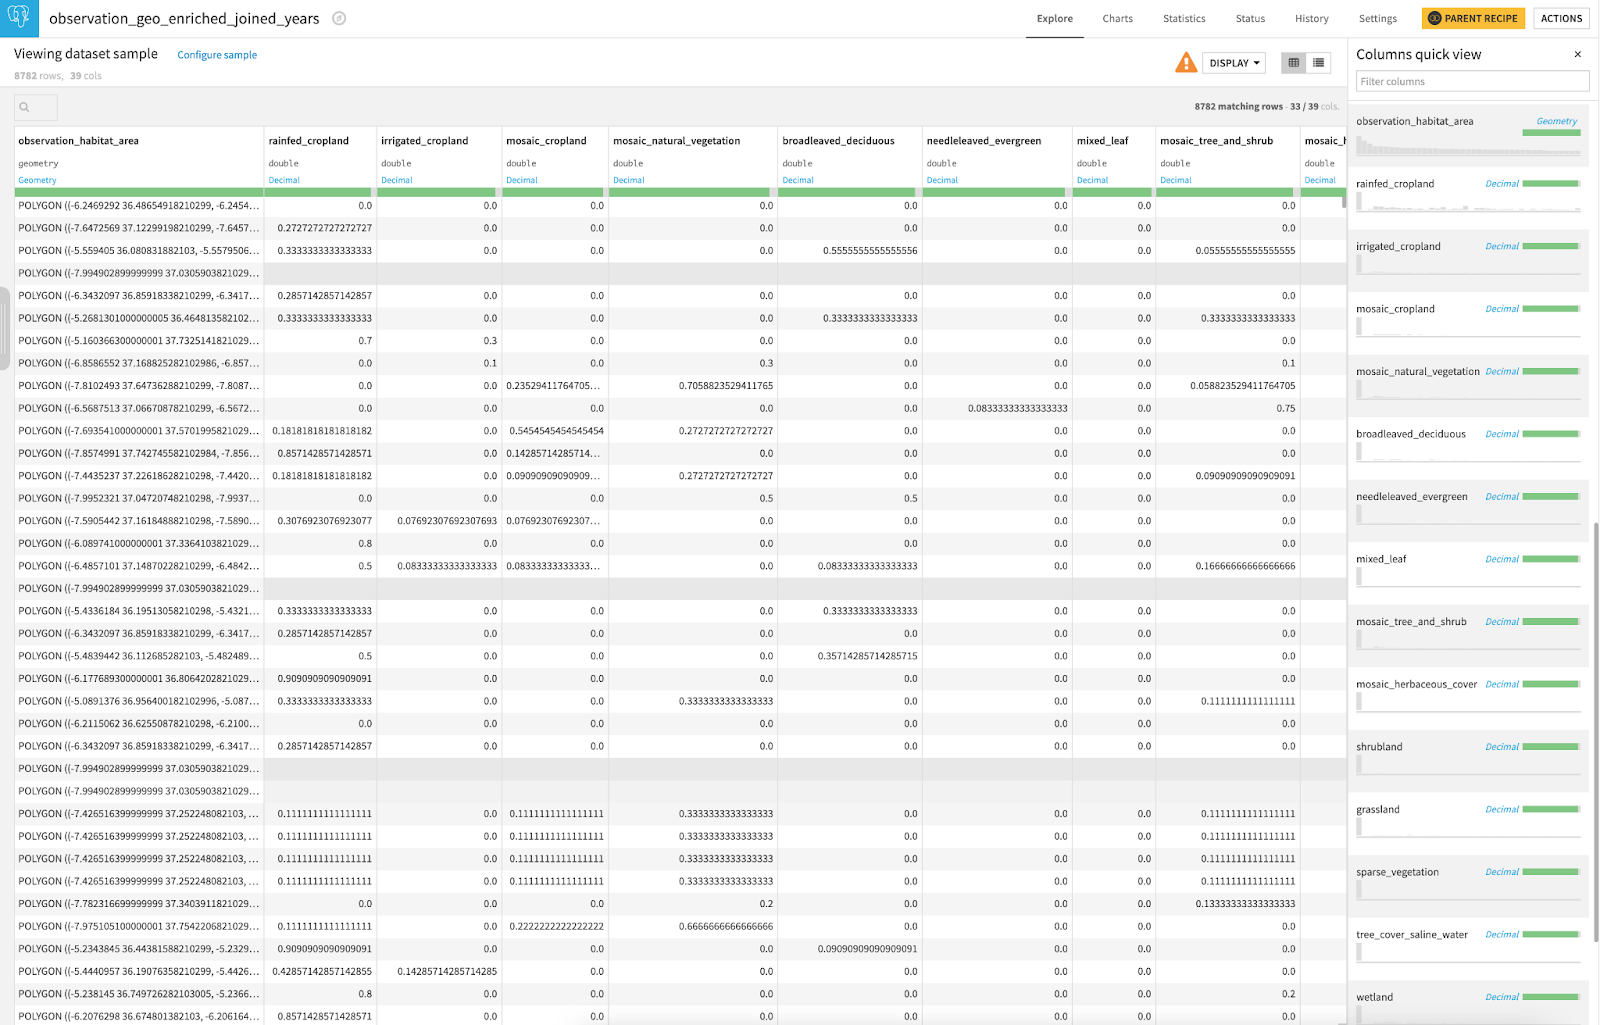Click the PARENT RECIPE button
This screenshot has width=1600, height=1025.
coord(1472,18)
